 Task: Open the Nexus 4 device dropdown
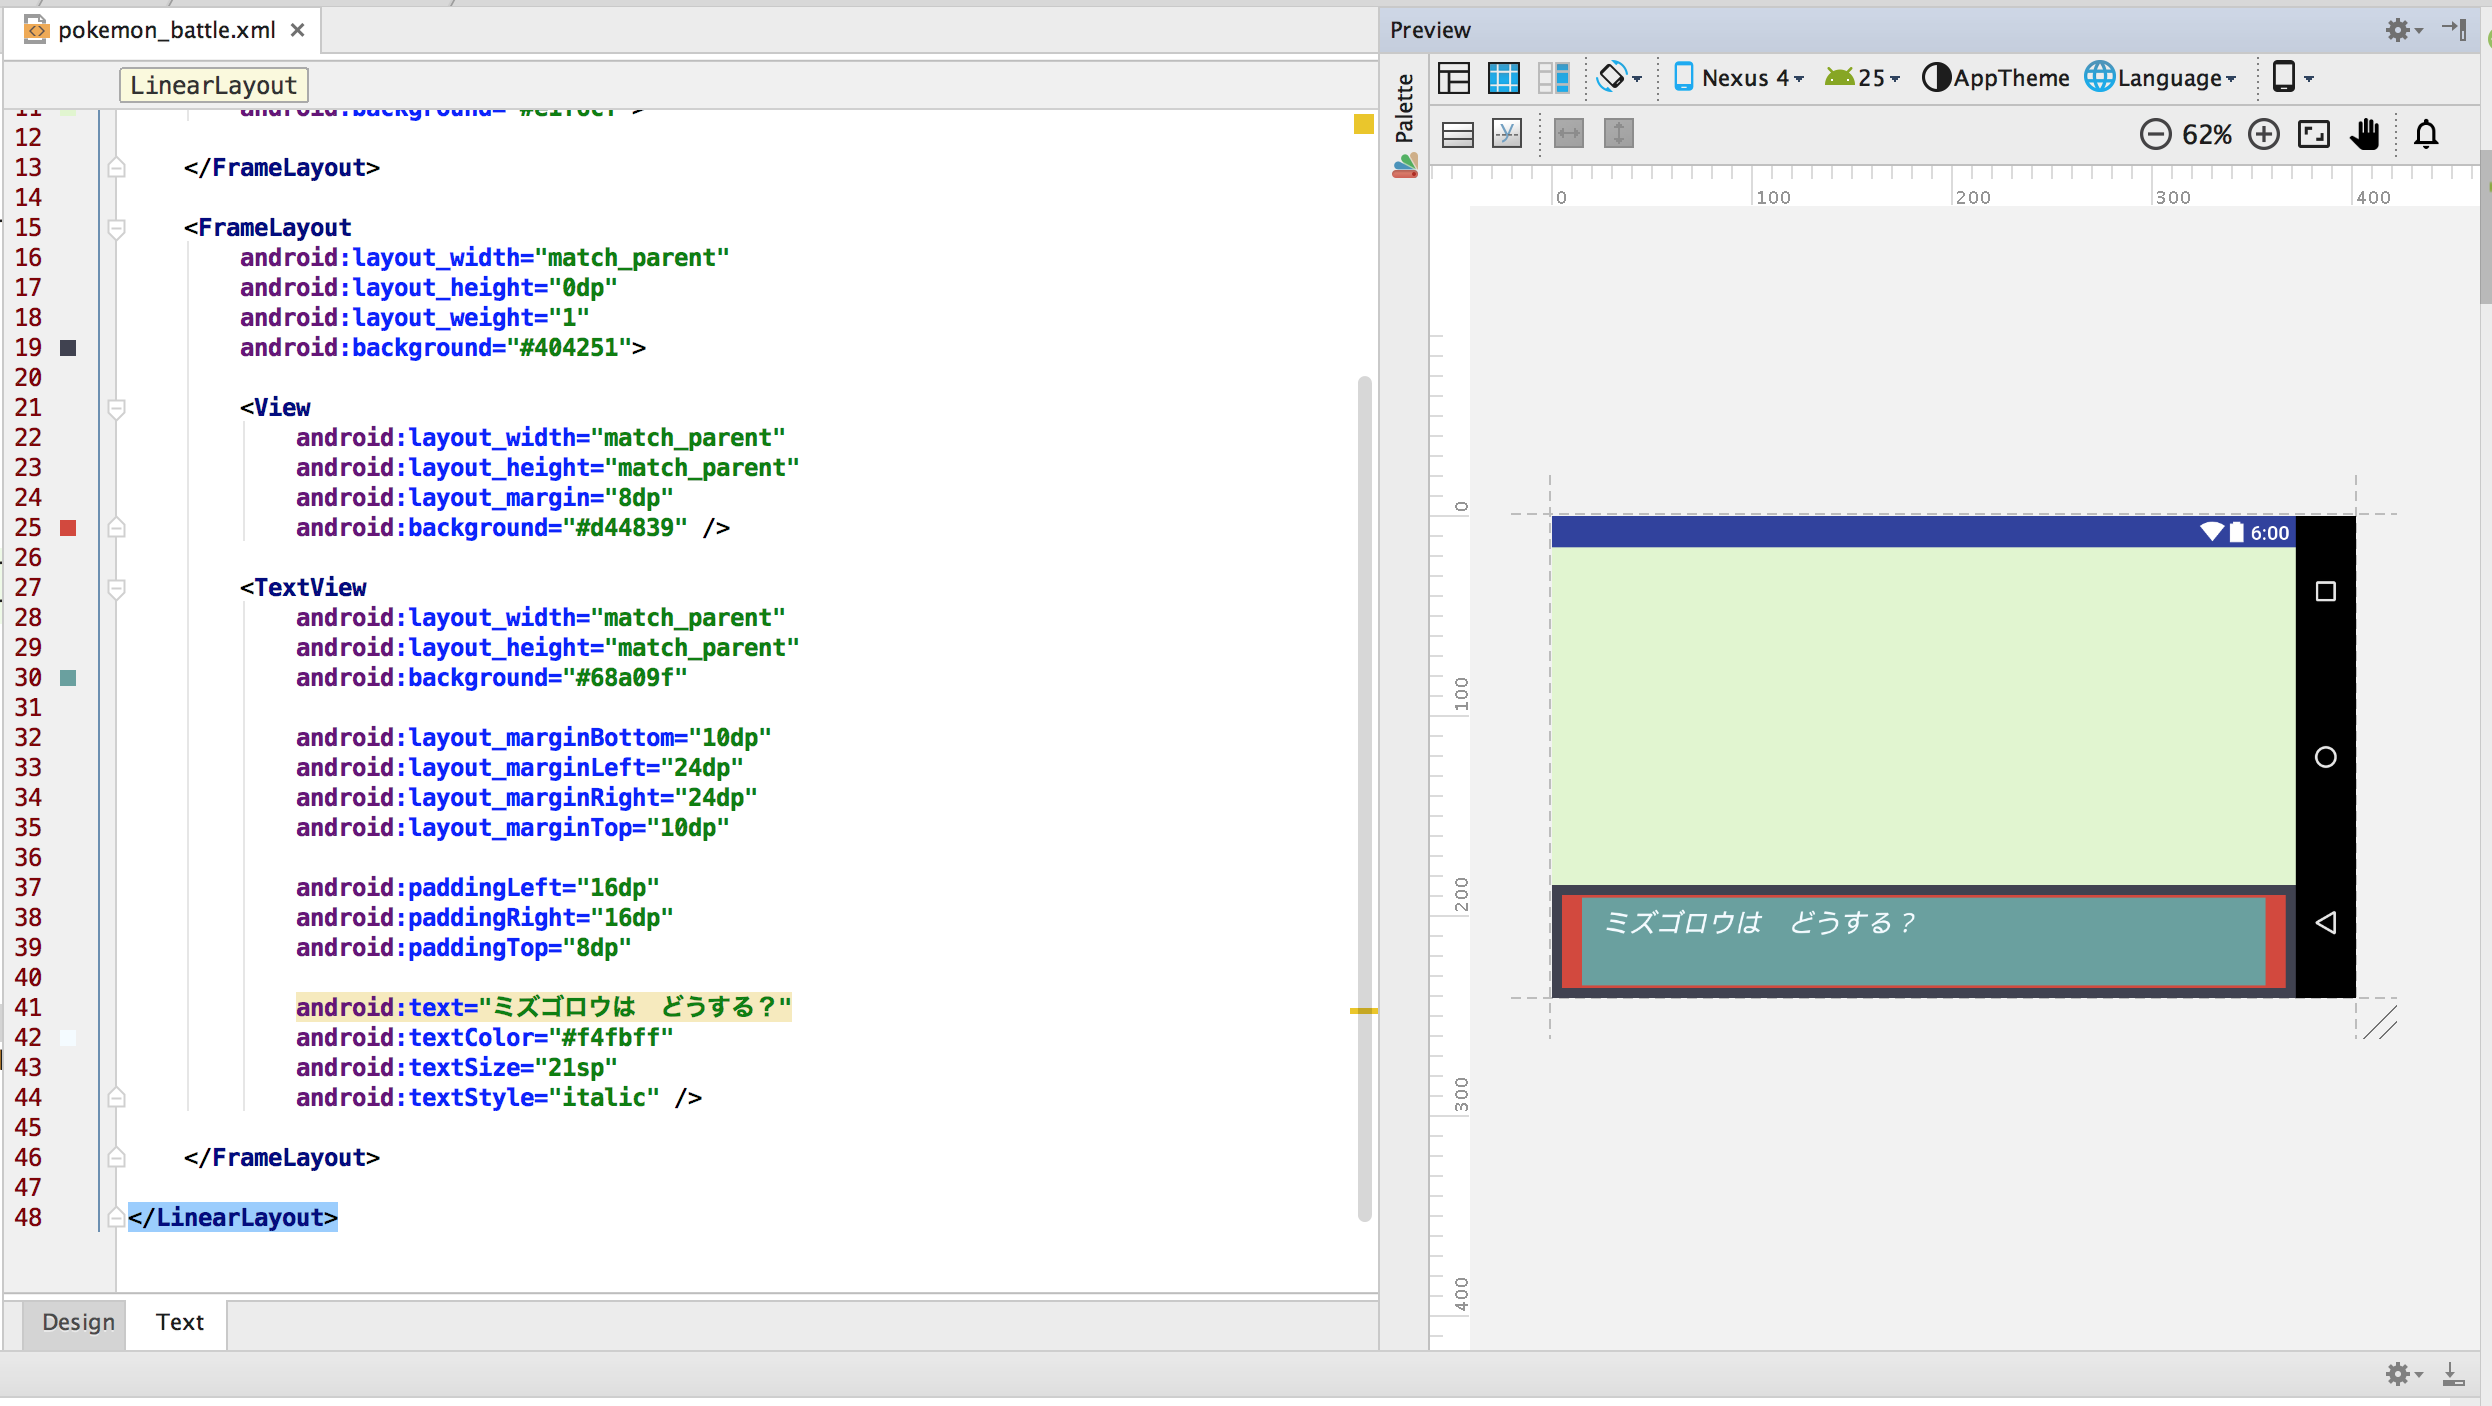tap(1739, 78)
